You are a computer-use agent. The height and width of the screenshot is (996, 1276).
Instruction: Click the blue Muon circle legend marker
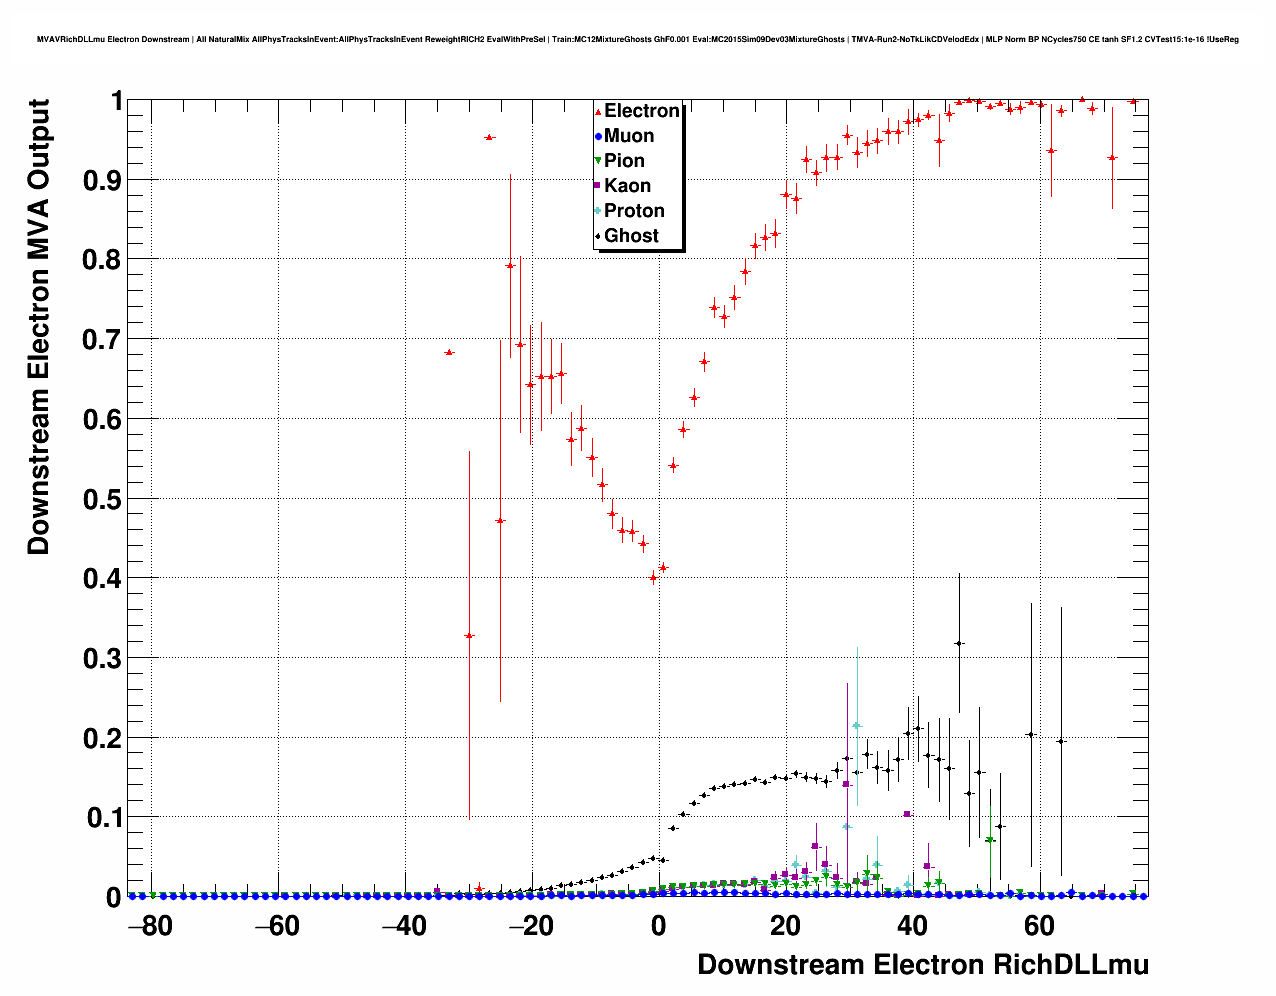click(599, 137)
